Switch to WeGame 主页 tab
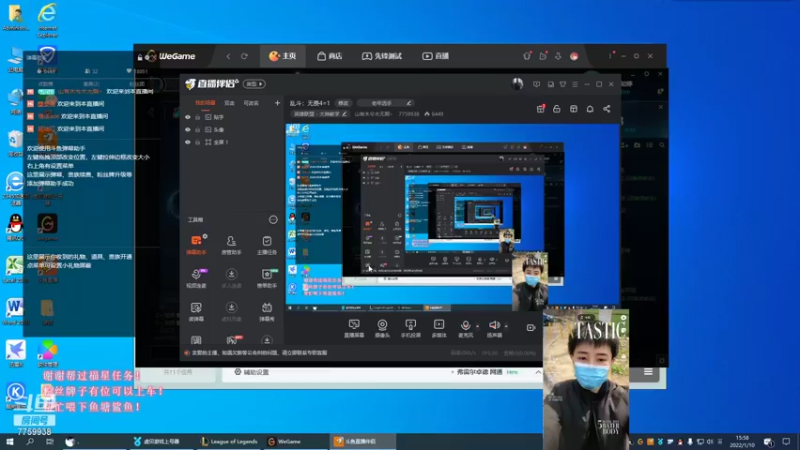This screenshot has width=800, height=450. [283, 56]
